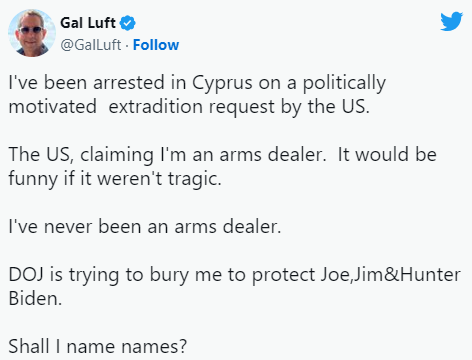This screenshot has width=472, height=360.
Task: Open the Gal Luft display name
Action: click(88, 23)
